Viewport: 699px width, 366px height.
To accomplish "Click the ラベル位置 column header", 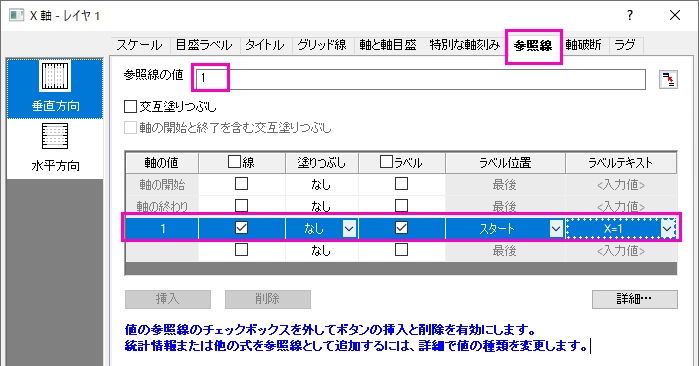I will click(x=505, y=163).
